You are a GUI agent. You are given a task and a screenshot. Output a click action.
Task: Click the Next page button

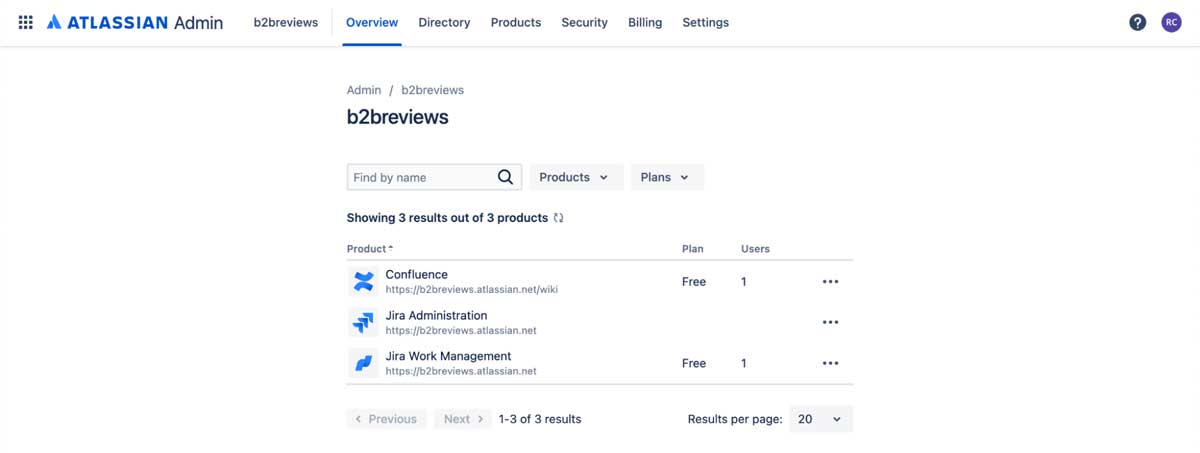point(463,419)
